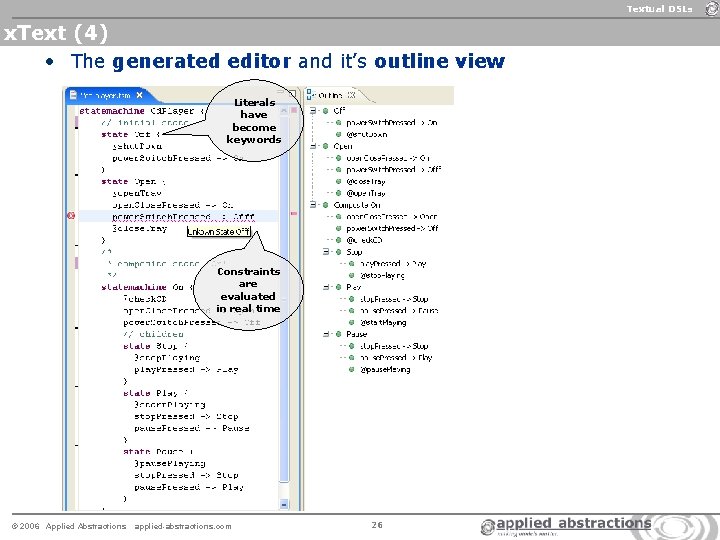
Task: Click the editor scrollbar up arrow
Action: (284, 110)
